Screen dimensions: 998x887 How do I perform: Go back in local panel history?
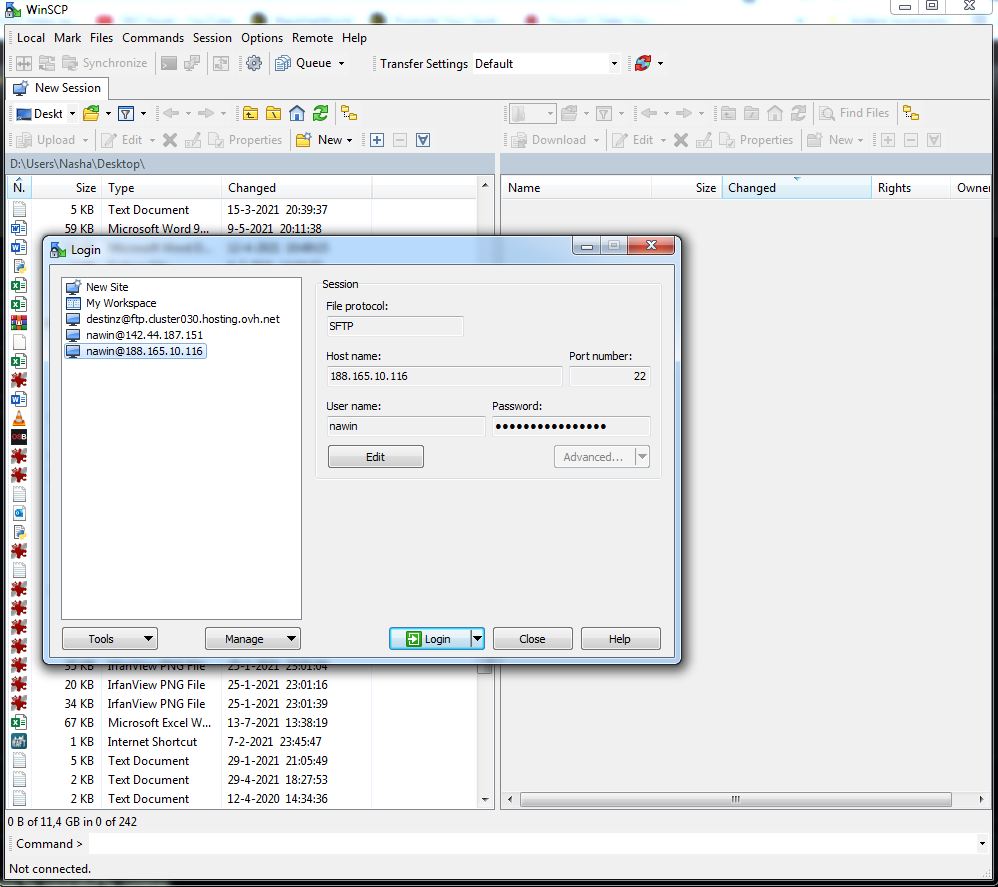[171, 114]
